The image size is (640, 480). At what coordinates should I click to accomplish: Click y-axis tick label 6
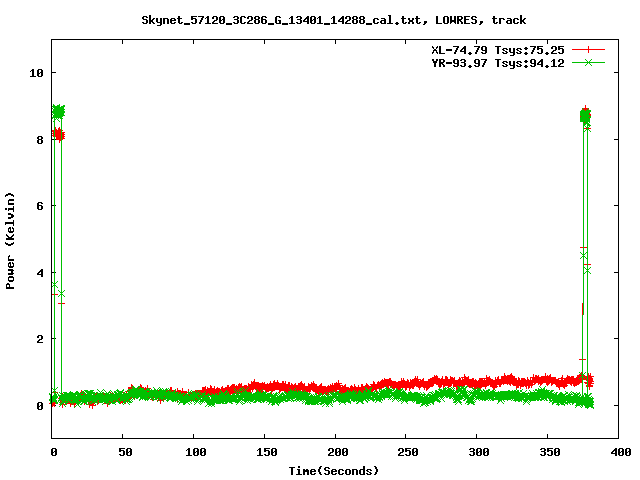coord(40,206)
